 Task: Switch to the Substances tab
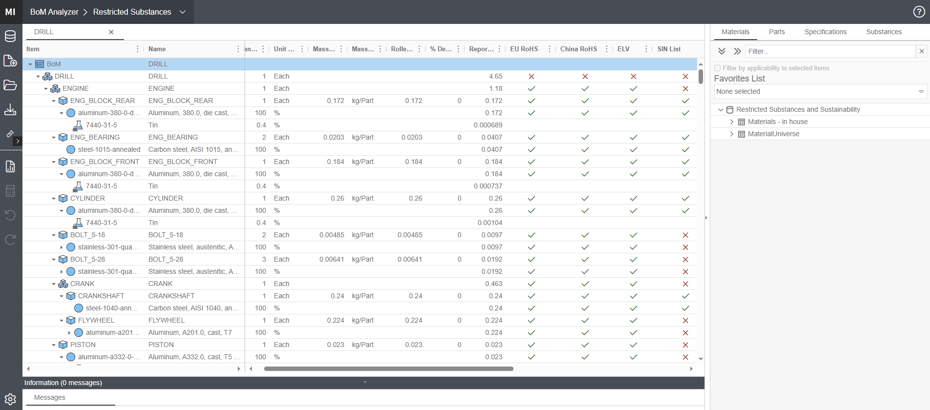[x=883, y=32]
